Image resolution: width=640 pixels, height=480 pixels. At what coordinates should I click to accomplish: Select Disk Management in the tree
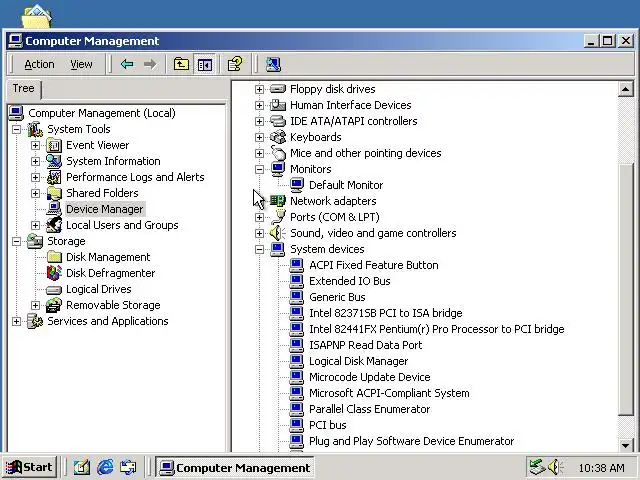pyautogui.click(x=108, y=257)
